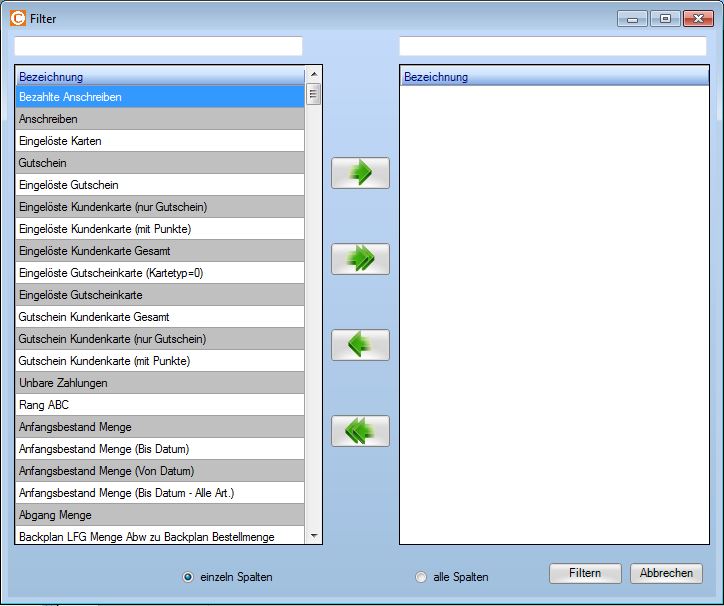Screen dimensions: 724x606
Task: Select 'Eingelöste Gutscheinkarte (Kartetyp=0)' entry
Action: [x=160, y=273]
